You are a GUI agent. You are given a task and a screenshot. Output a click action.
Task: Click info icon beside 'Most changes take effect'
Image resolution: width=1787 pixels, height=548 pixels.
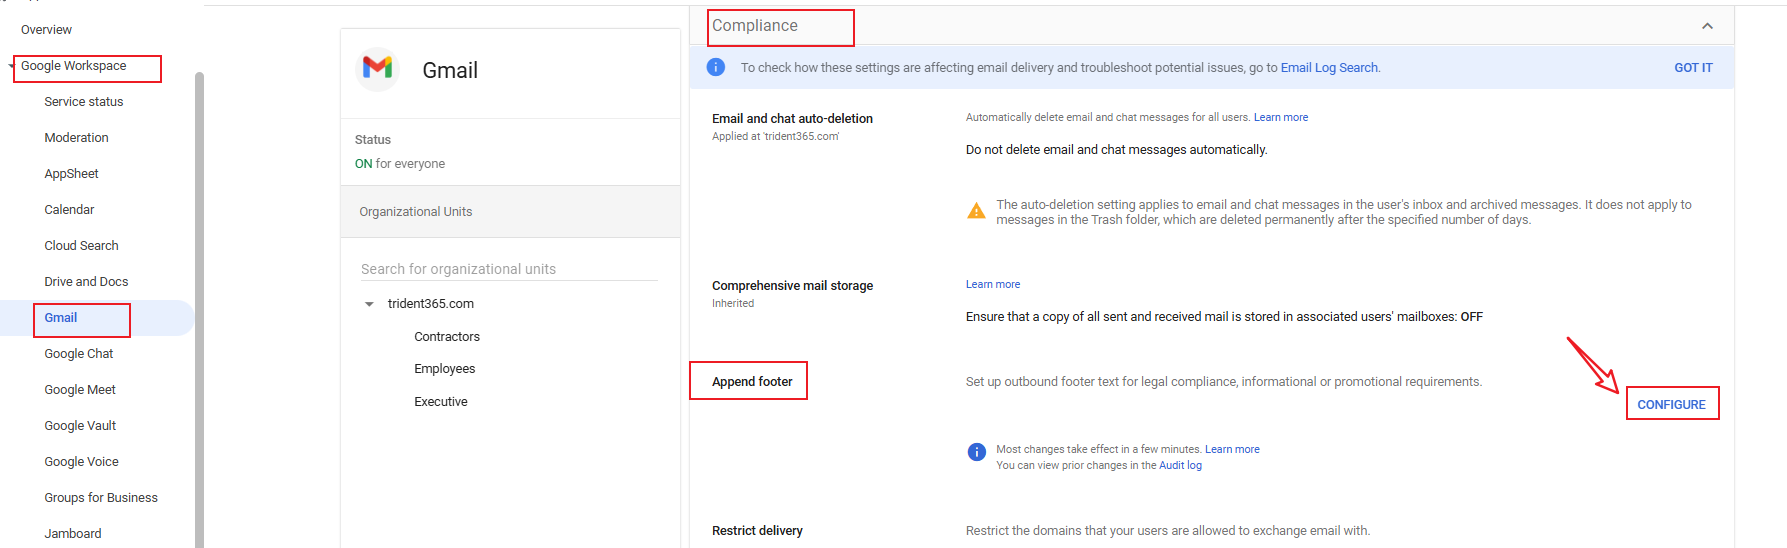pyautogui.click(x=977, y=452)
